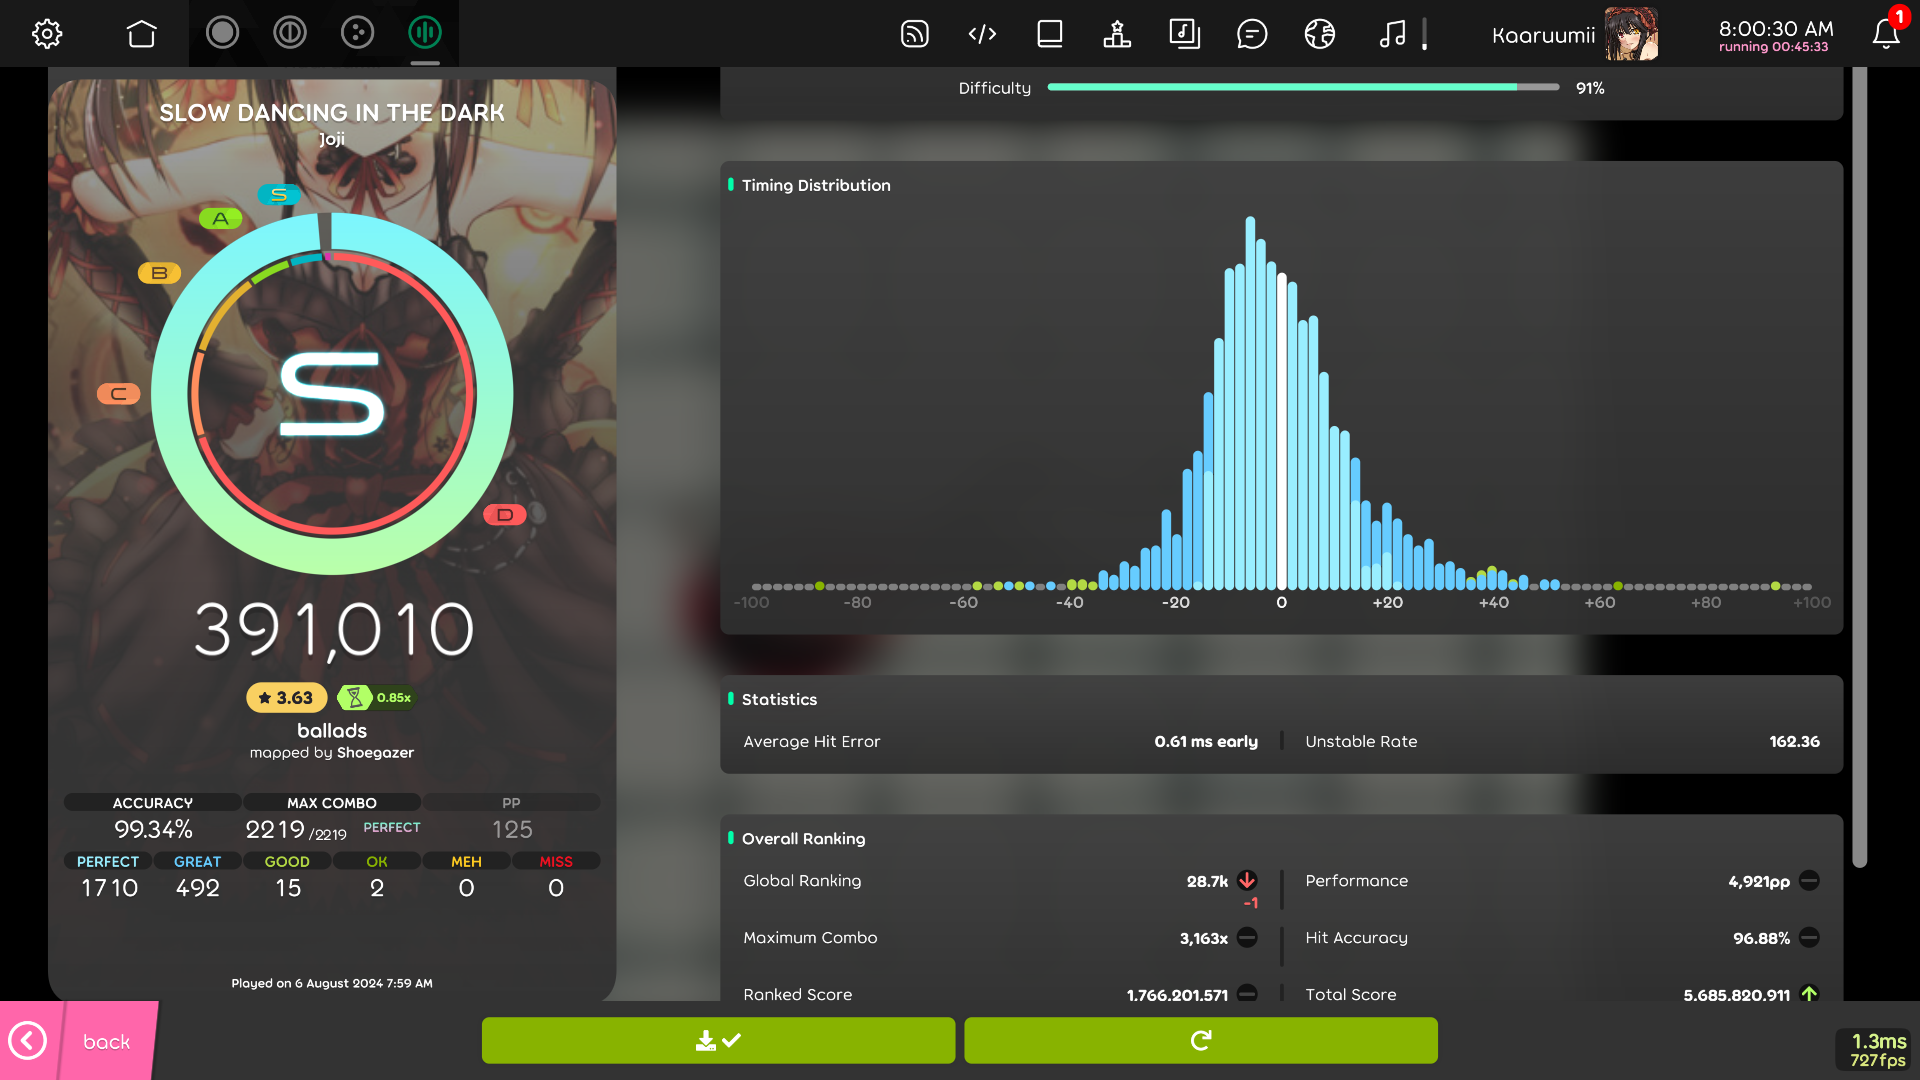Open the wiki book icon
The width and height of the screenshot is (1920, 1080).
1050,34
